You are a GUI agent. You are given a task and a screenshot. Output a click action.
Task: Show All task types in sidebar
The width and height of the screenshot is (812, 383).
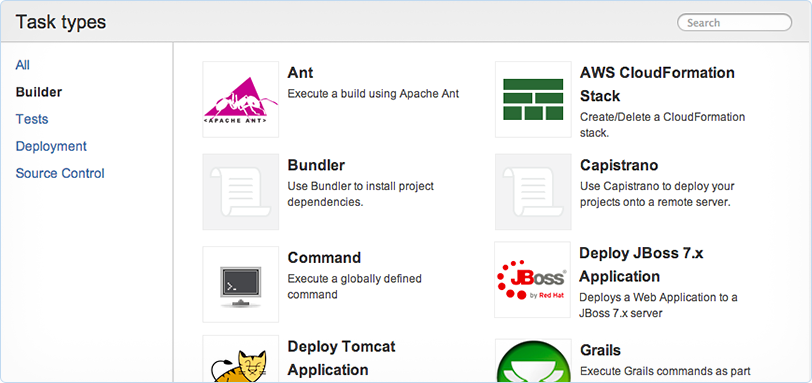pyautogui.click(x=23, y=65)
